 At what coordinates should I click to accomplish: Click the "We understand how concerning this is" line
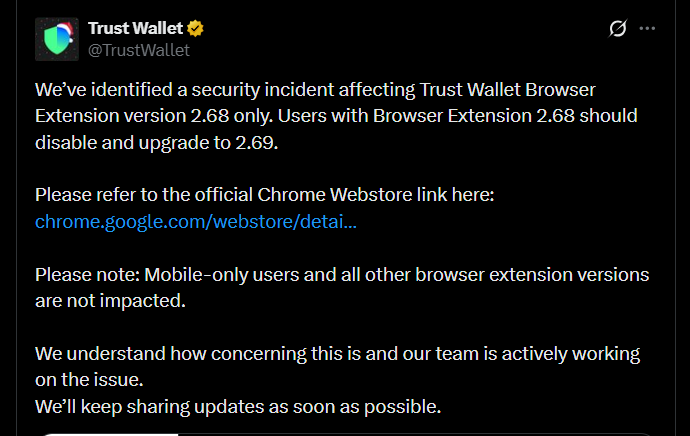(x=338, y=354)
